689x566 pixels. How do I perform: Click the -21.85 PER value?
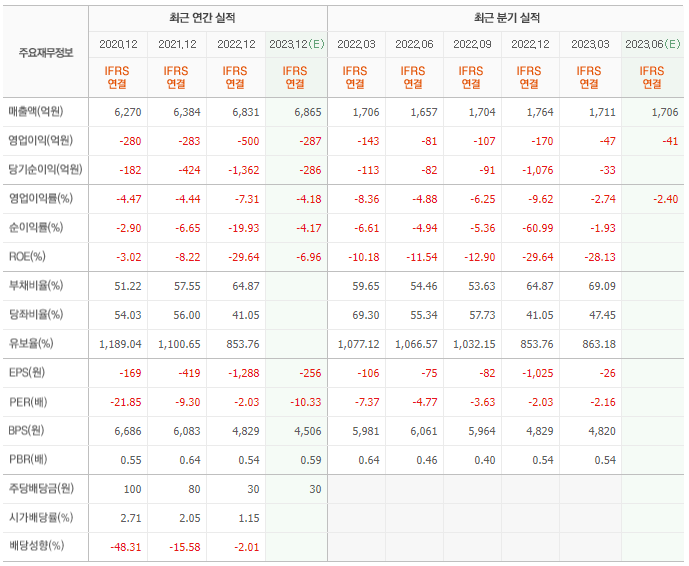coord(126,403)
